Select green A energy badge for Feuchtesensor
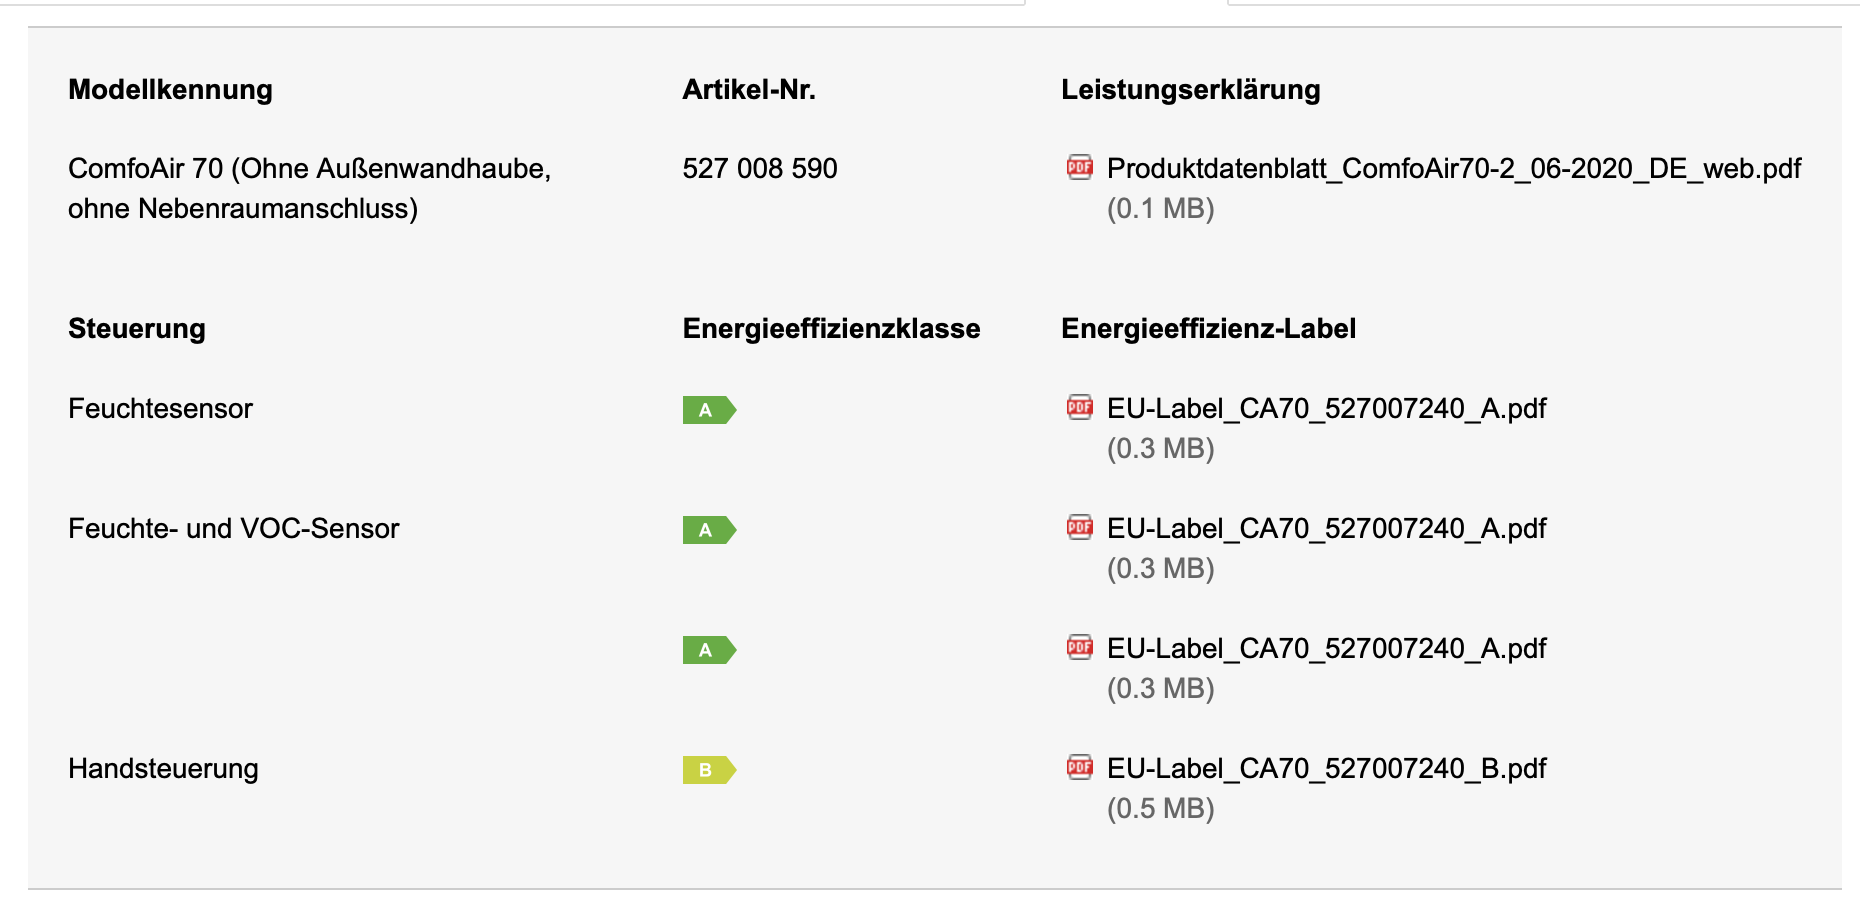 point(709,410)
